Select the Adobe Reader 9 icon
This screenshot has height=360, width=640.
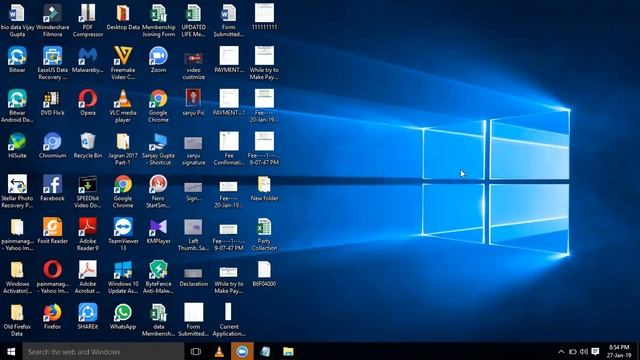pyautogui.click(x=88, y=234)
